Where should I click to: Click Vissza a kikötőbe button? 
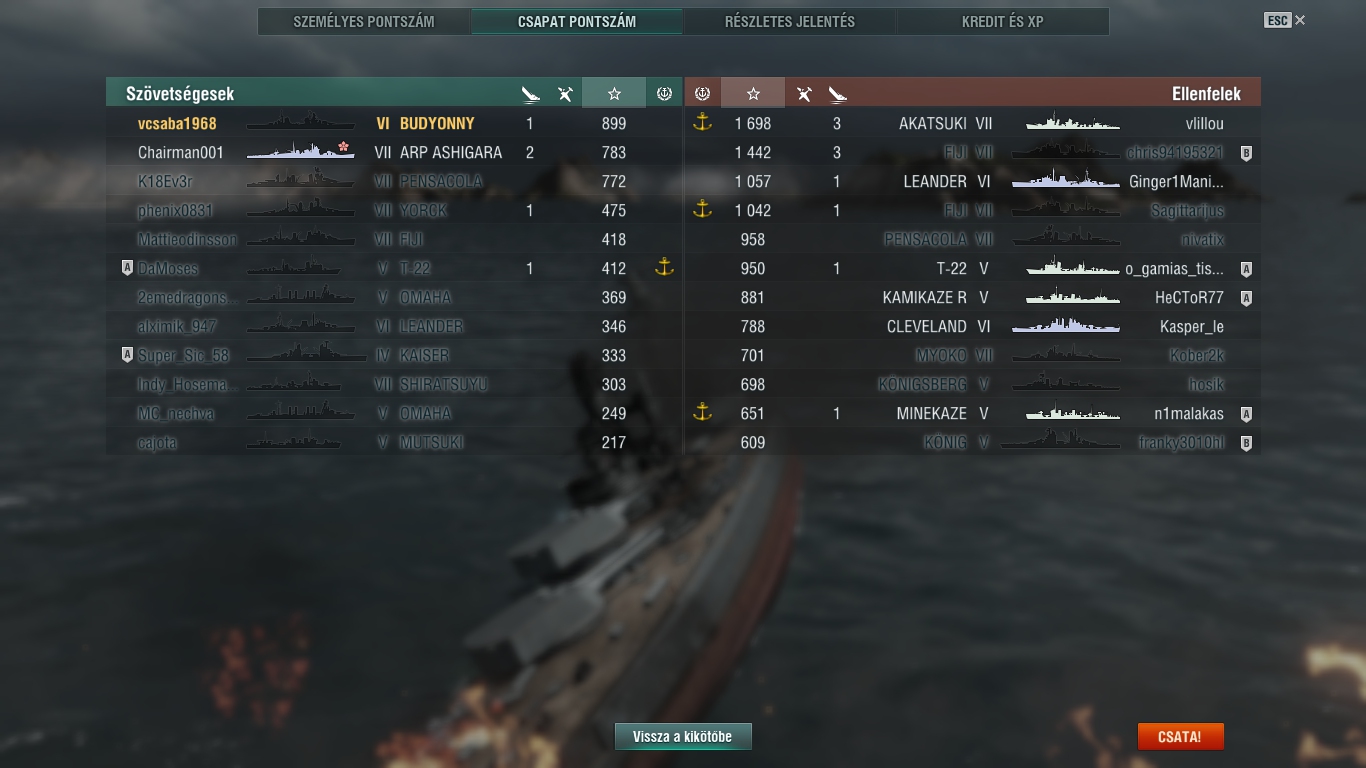(683, 737)
